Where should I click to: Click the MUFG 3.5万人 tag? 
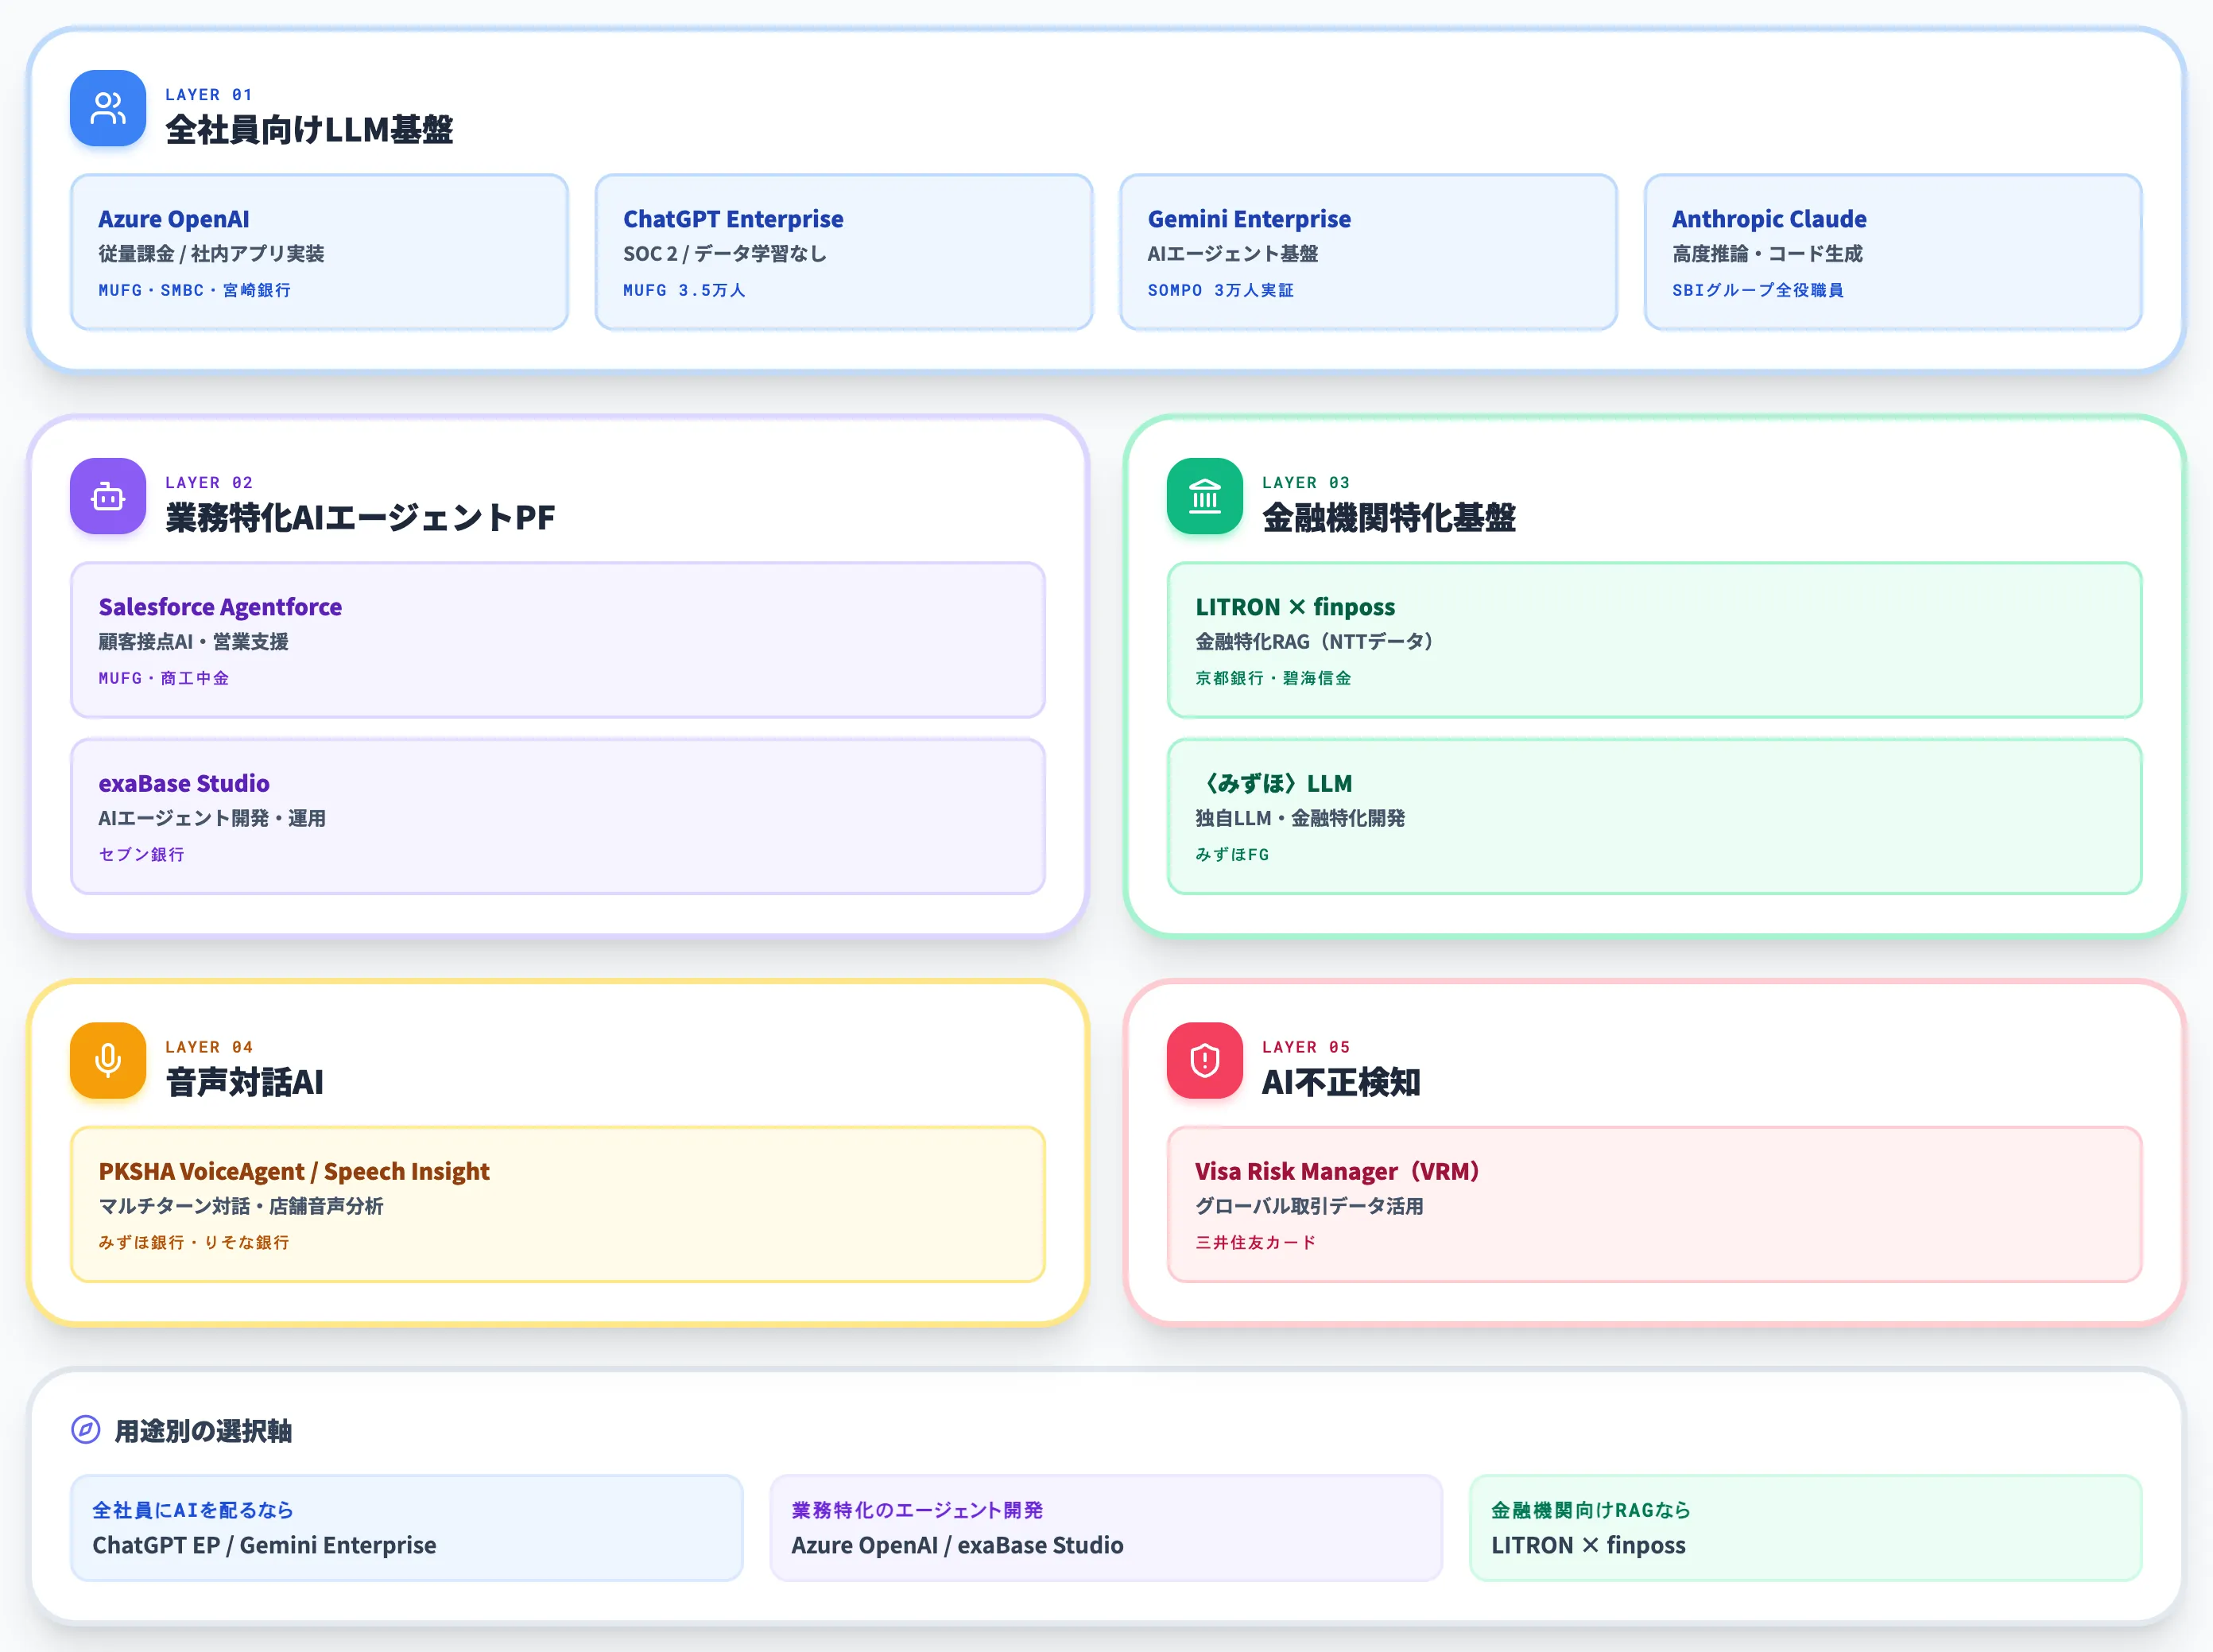pos(684,290)
